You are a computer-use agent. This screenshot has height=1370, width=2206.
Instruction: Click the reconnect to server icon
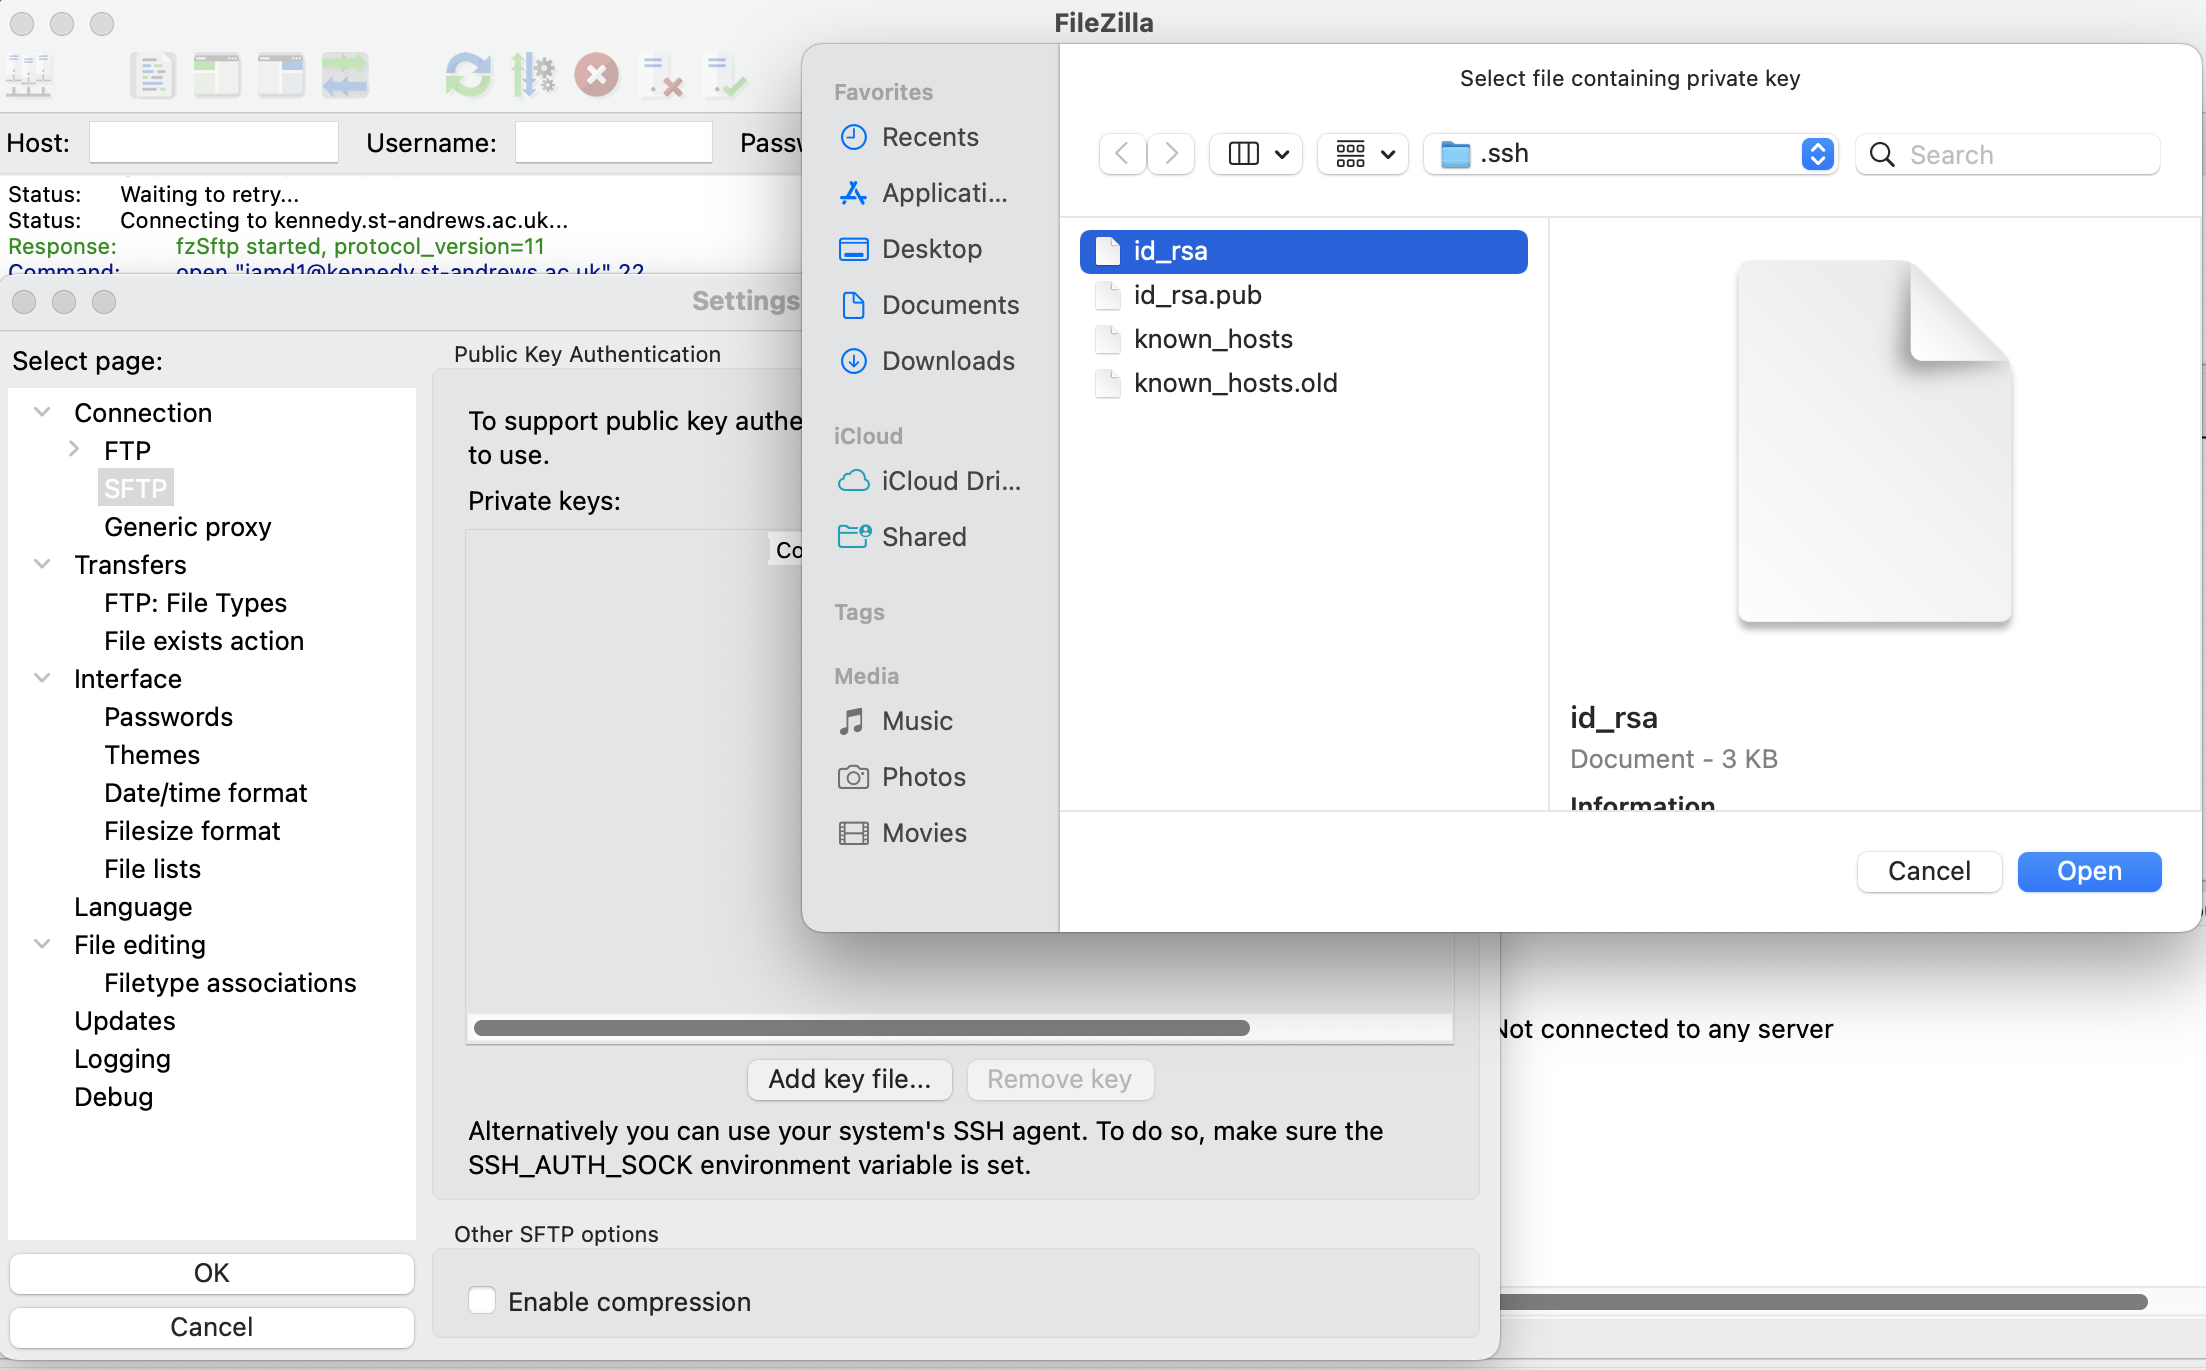click(x=725, y=76)
